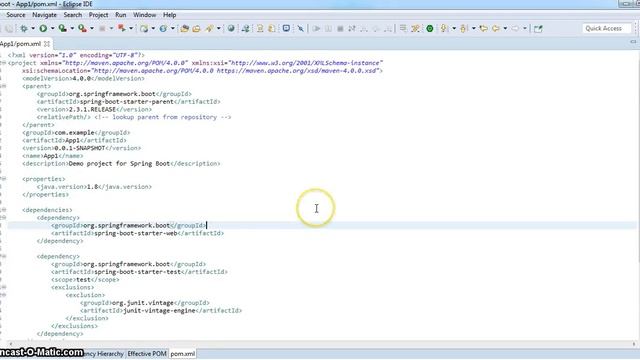This screenshot has height=360, width=640.
Task: Click the Quick Access field
Action: click(607, 29)
